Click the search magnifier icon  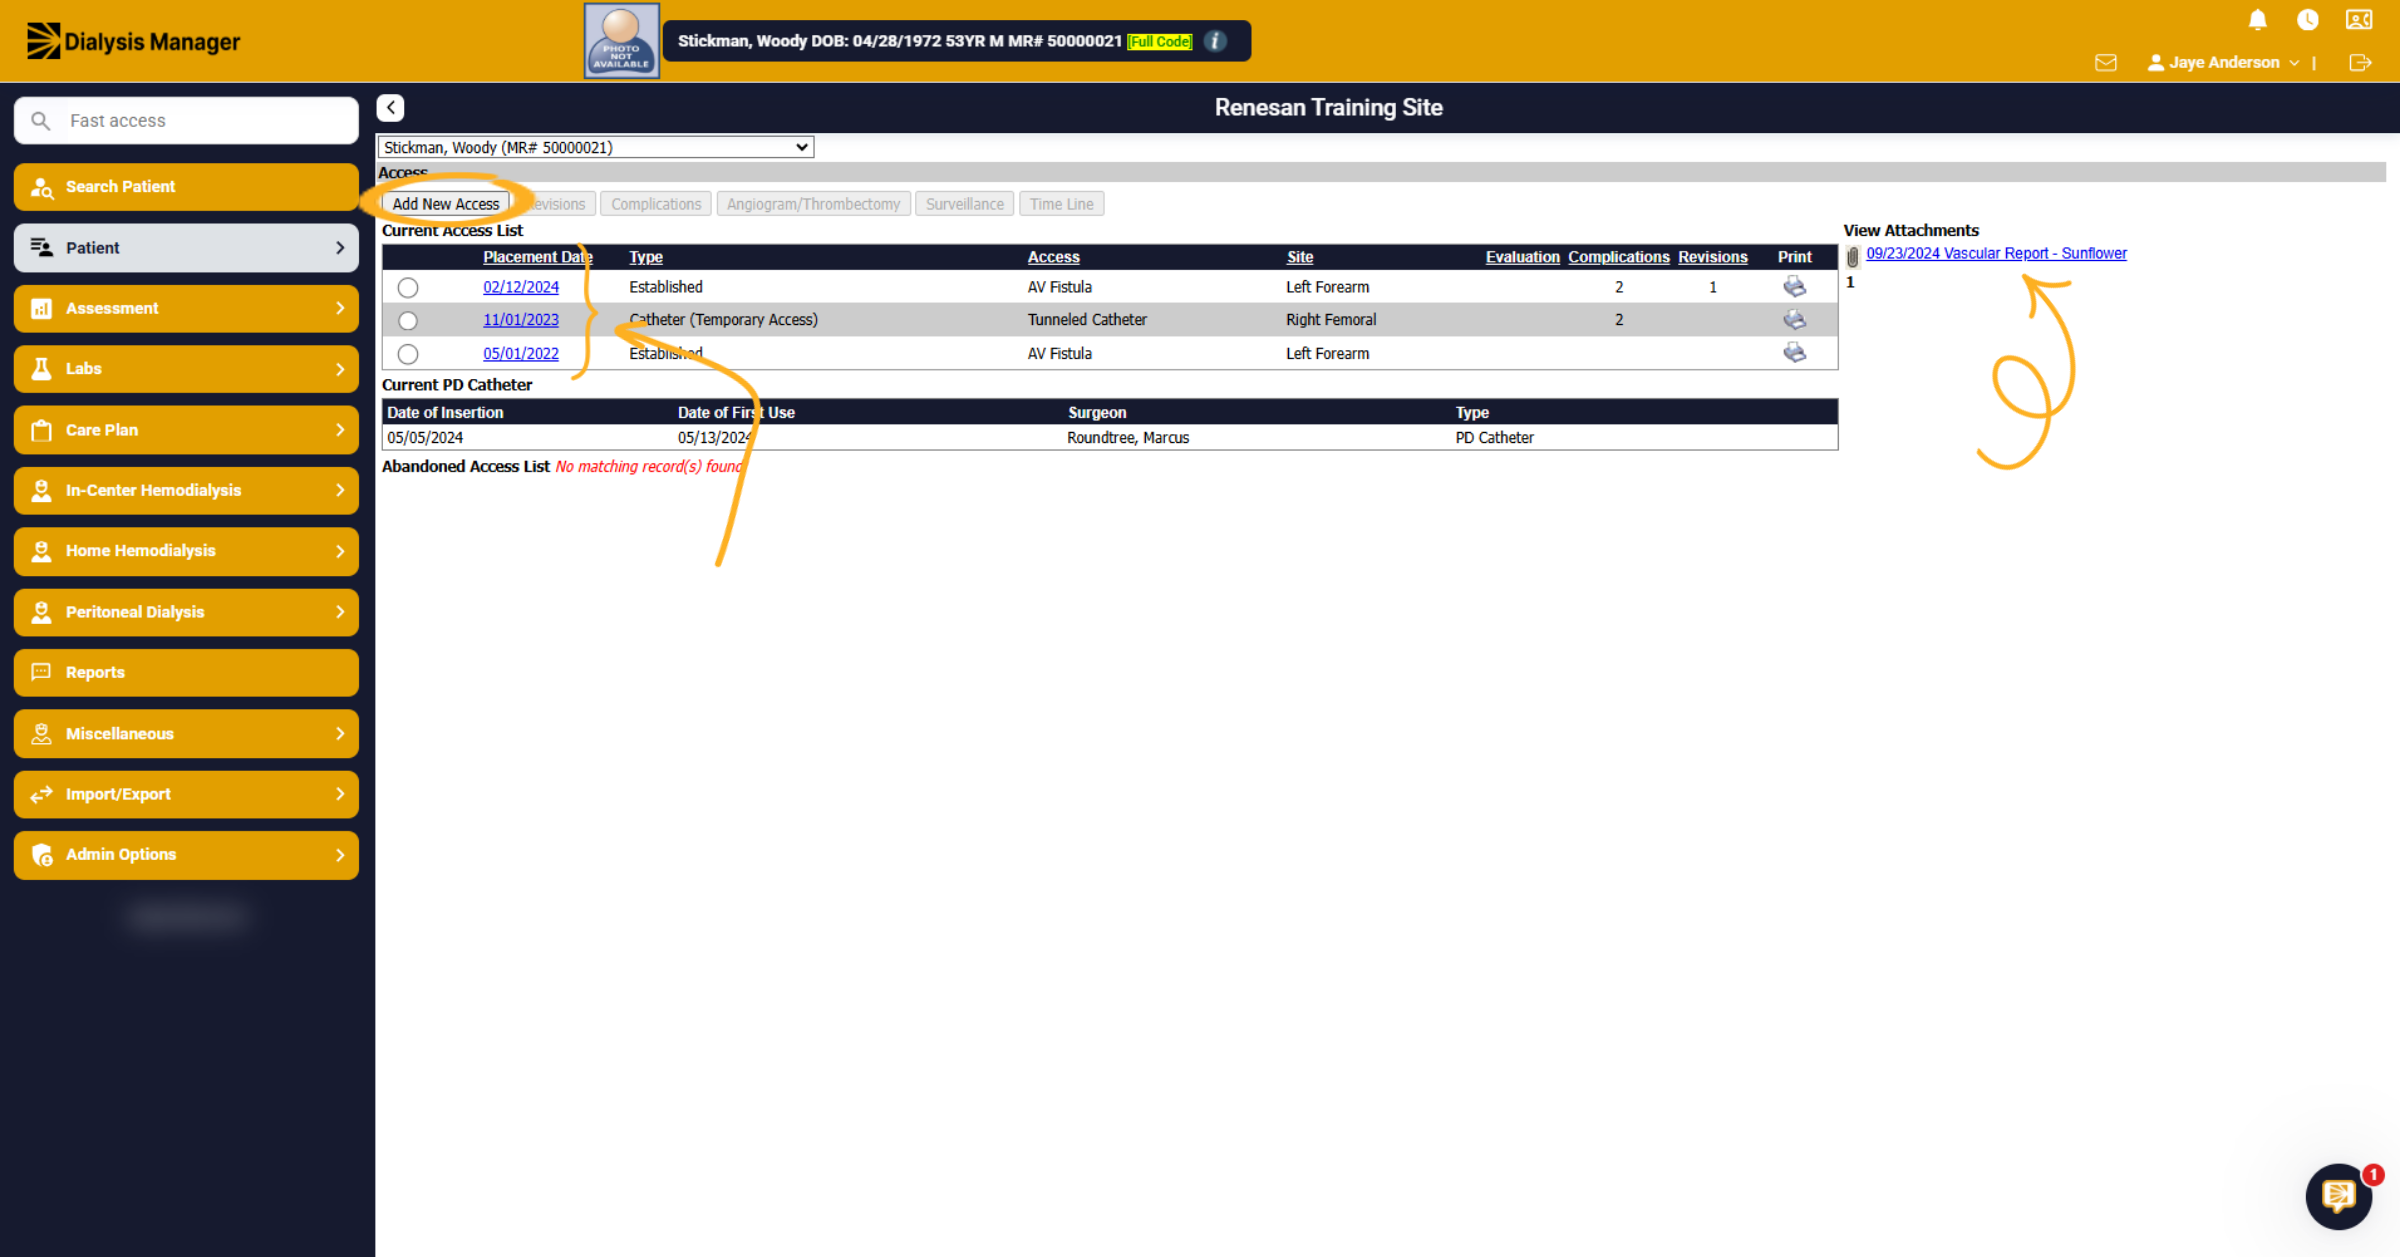[40, 121]
